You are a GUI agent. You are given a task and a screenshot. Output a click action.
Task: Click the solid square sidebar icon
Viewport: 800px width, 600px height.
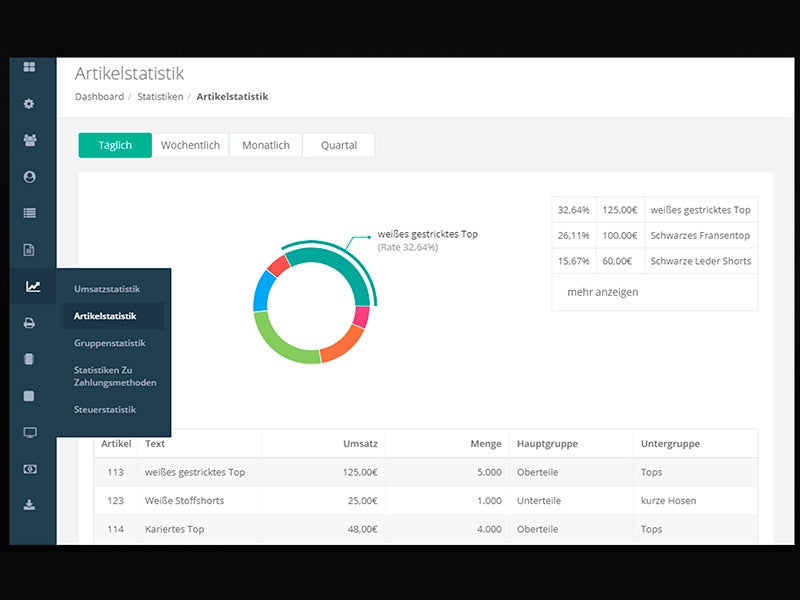pos(29,396)
